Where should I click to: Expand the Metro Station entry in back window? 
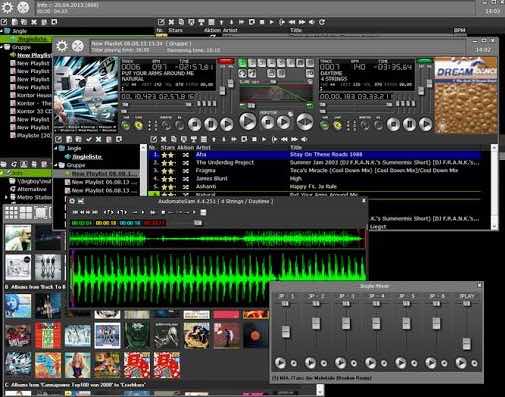(6, 197)
